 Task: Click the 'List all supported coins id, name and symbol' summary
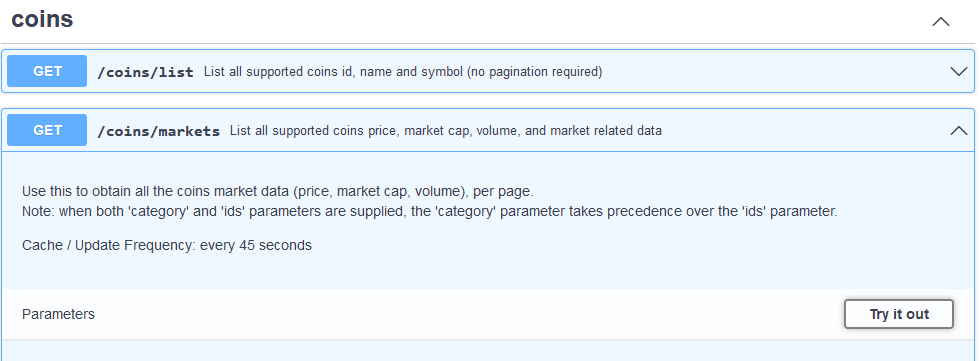pos(403,72)
